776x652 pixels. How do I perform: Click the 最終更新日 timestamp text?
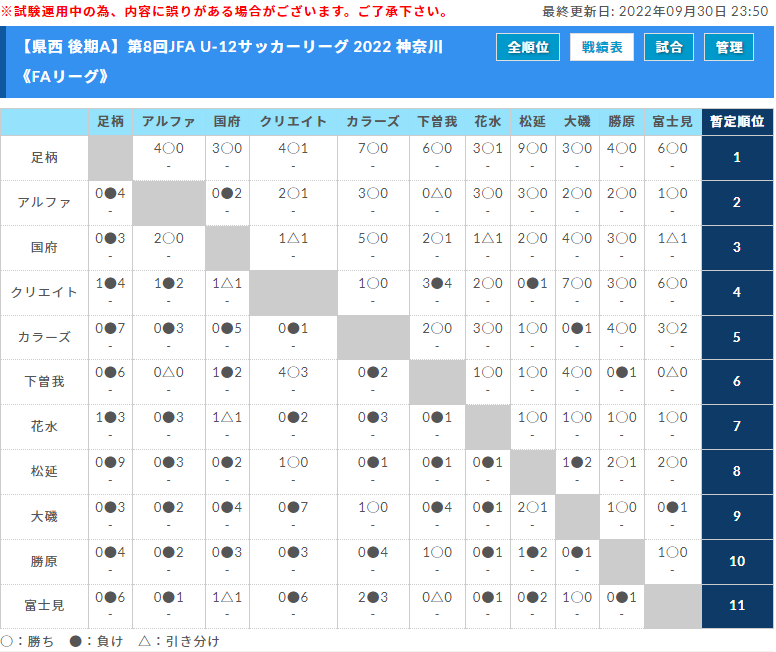pyautogui.click(x=655, y=11)
